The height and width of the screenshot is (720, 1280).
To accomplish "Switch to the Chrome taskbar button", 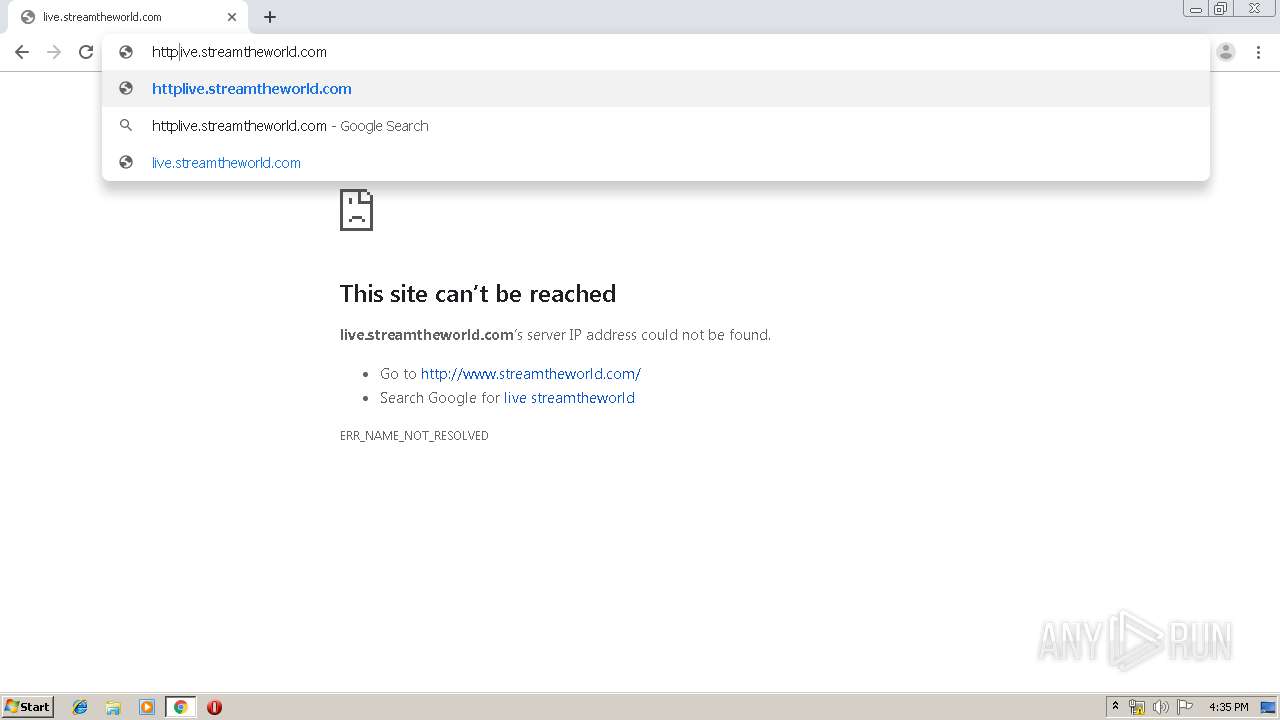I will coord(180,707).
